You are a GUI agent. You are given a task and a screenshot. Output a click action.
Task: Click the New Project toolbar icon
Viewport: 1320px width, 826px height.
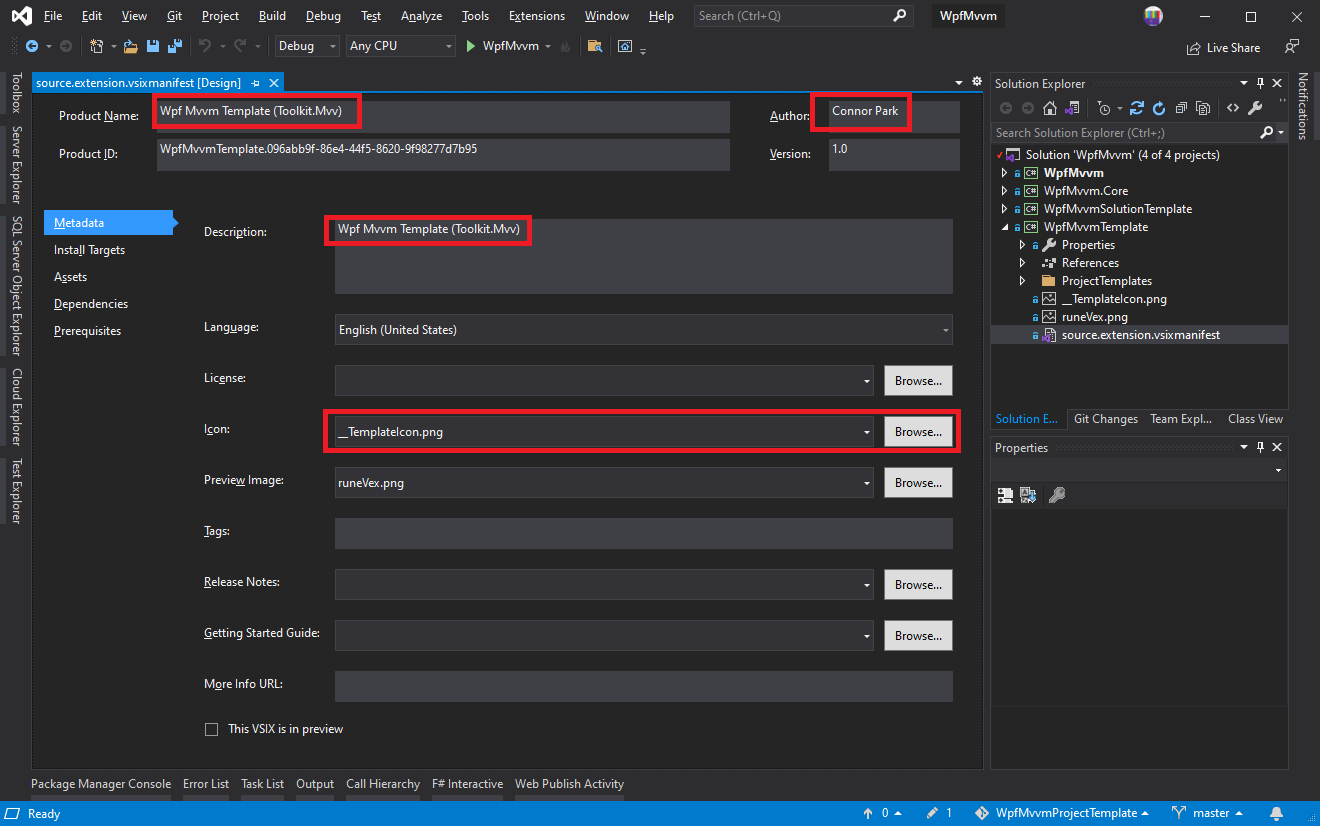(96, 46)
